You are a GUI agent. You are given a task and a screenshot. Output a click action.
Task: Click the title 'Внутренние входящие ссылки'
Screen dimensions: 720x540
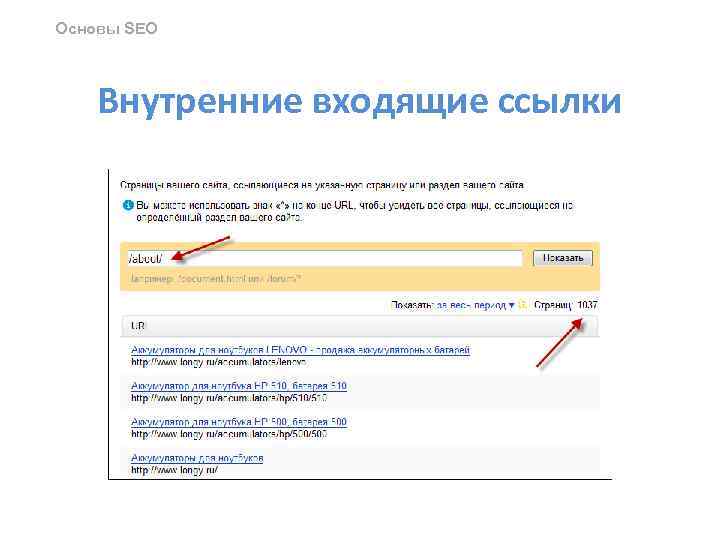[360, 101]
